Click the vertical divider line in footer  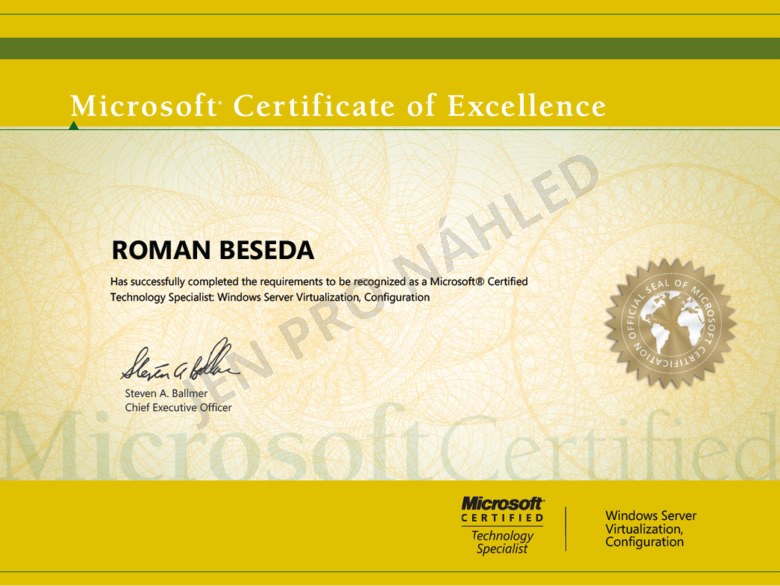tap(566, 528)
